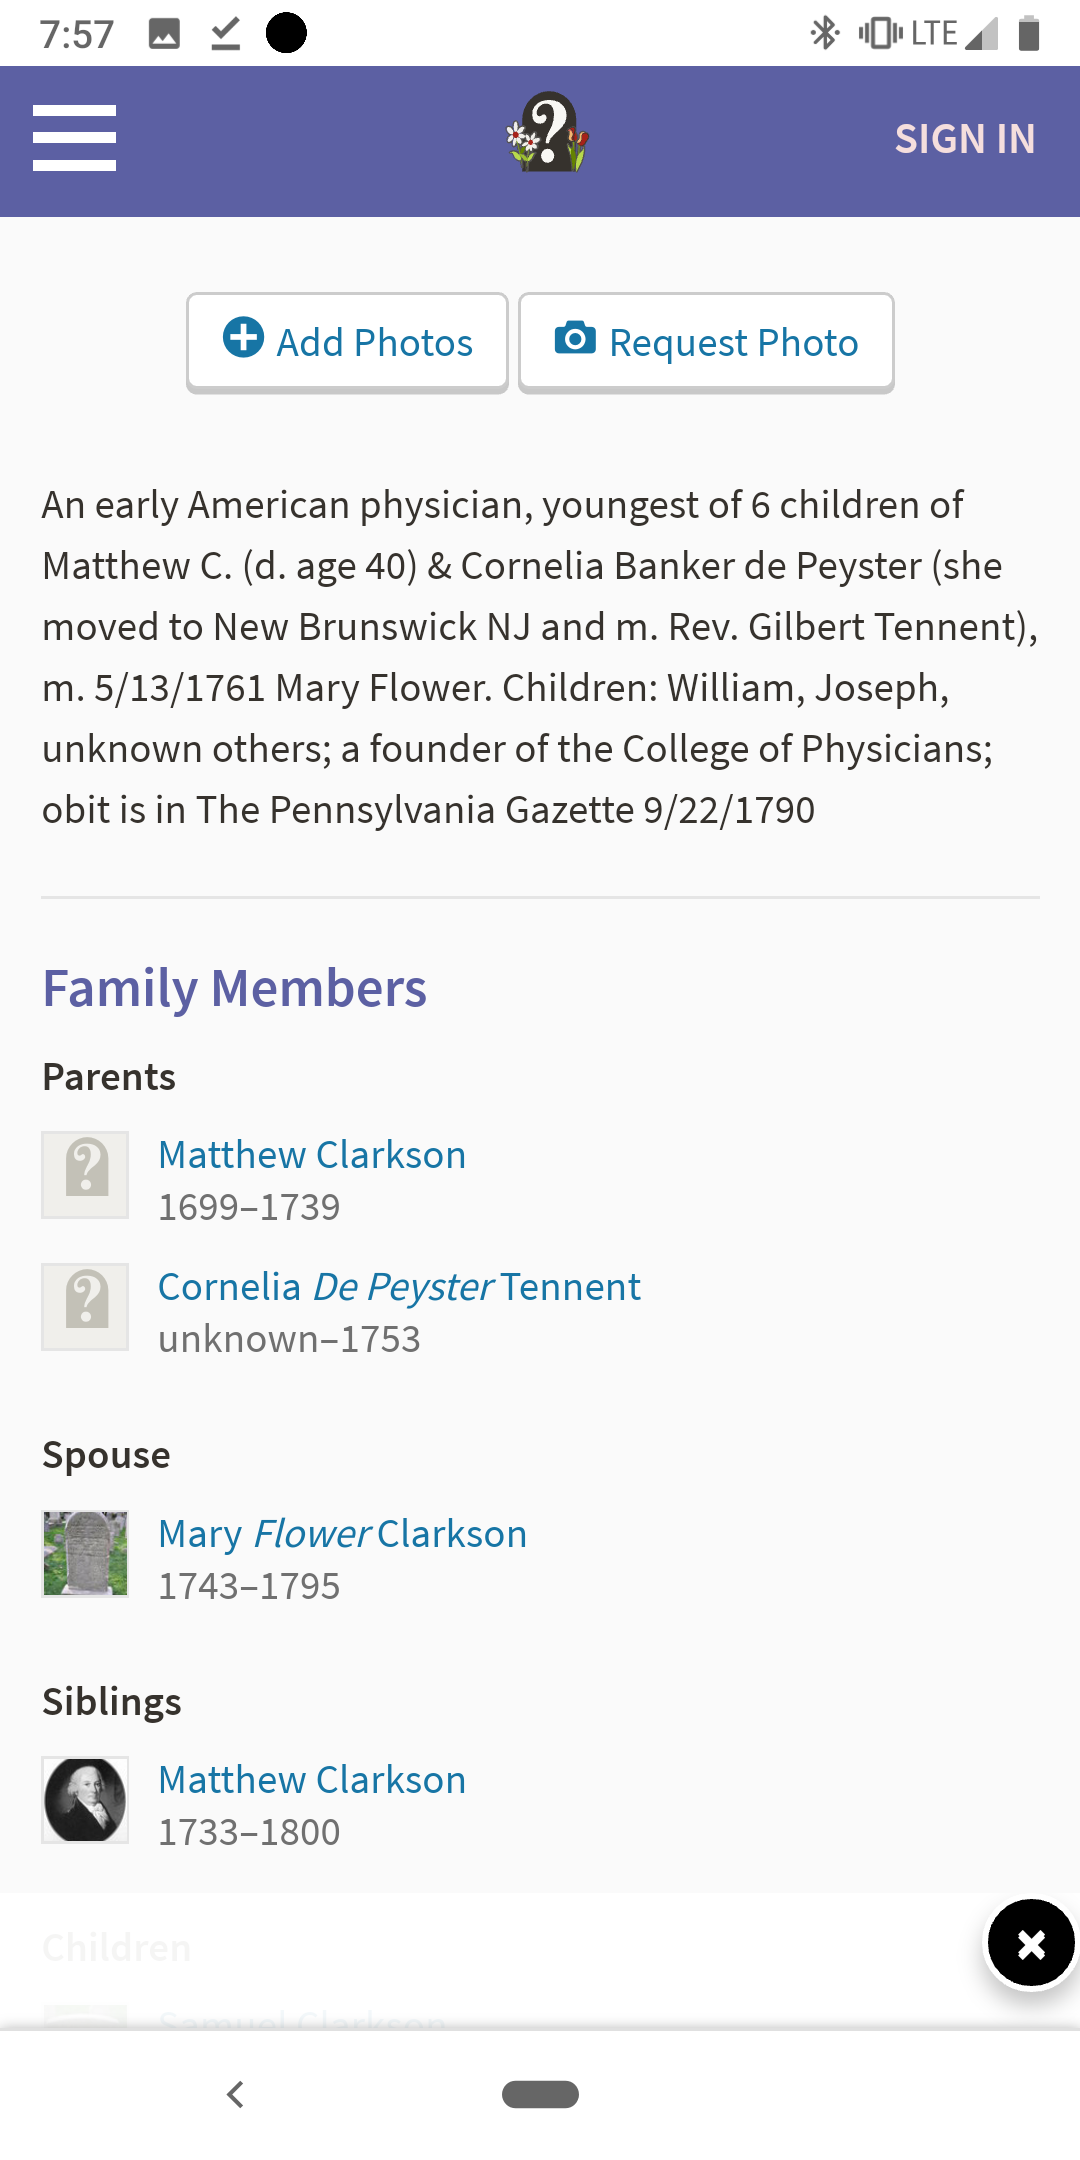The image size is (1080, 2160).
Task: Tap the Android home pill
Action: (540, 2094)
